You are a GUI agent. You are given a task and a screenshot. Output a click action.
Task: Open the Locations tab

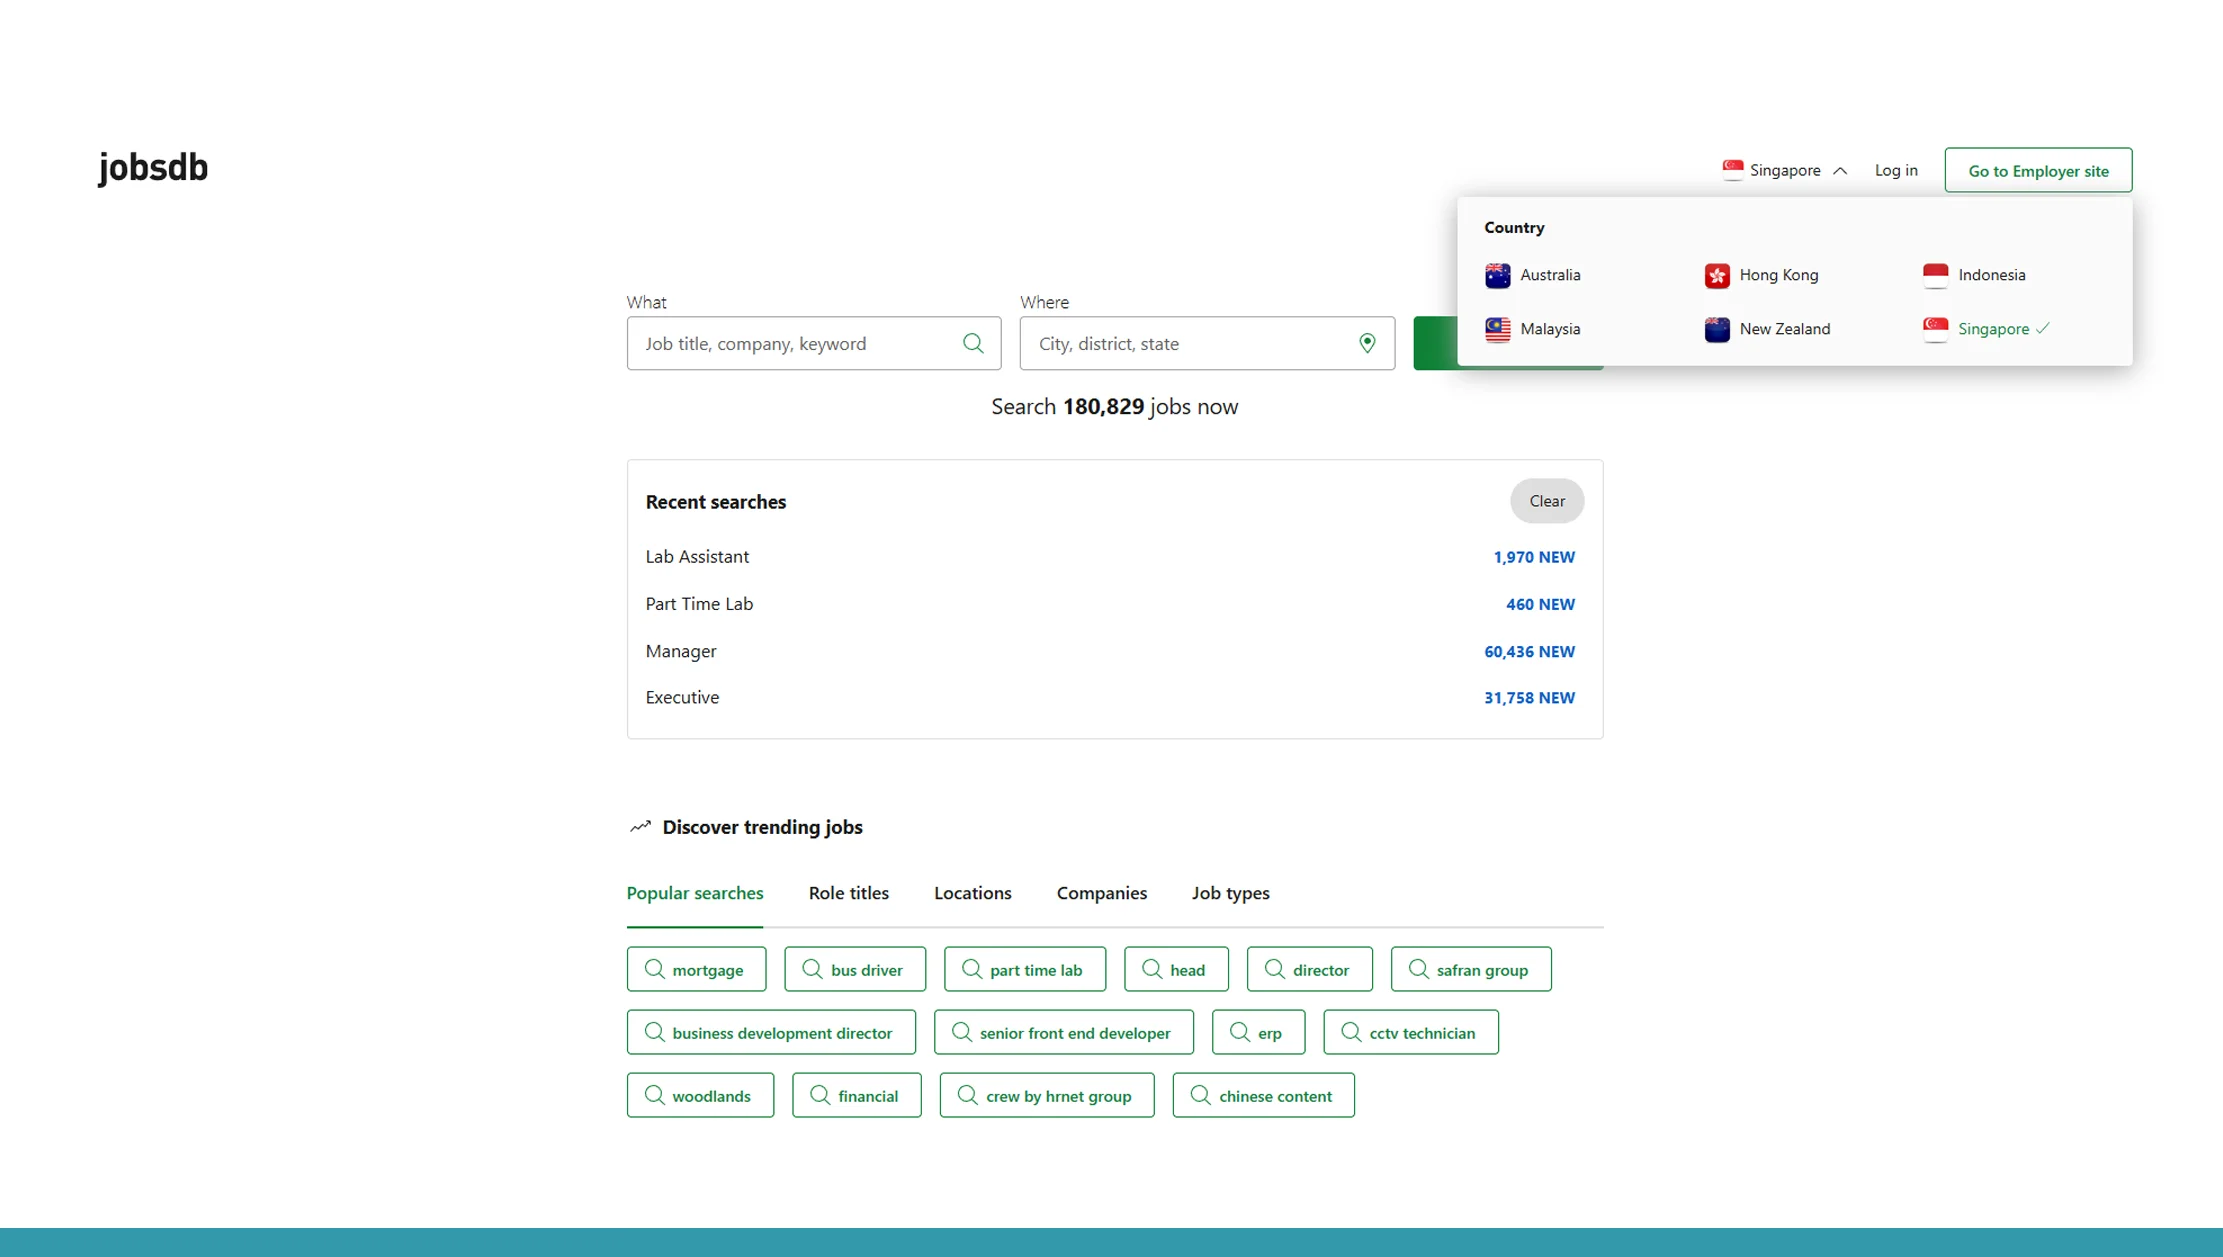[x=972, y=893]
